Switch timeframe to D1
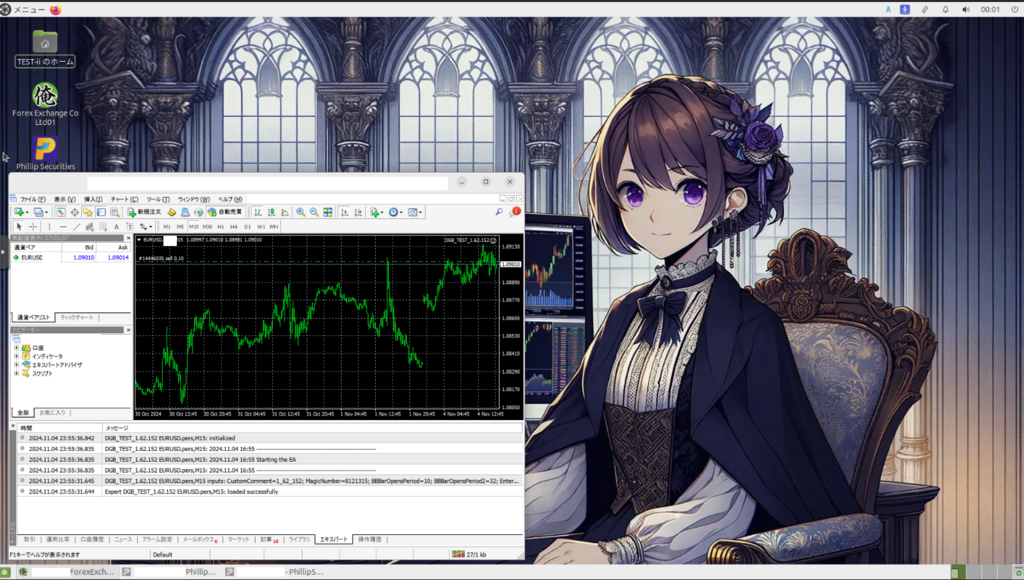The image size is (1024, 580). pos(248,227)
